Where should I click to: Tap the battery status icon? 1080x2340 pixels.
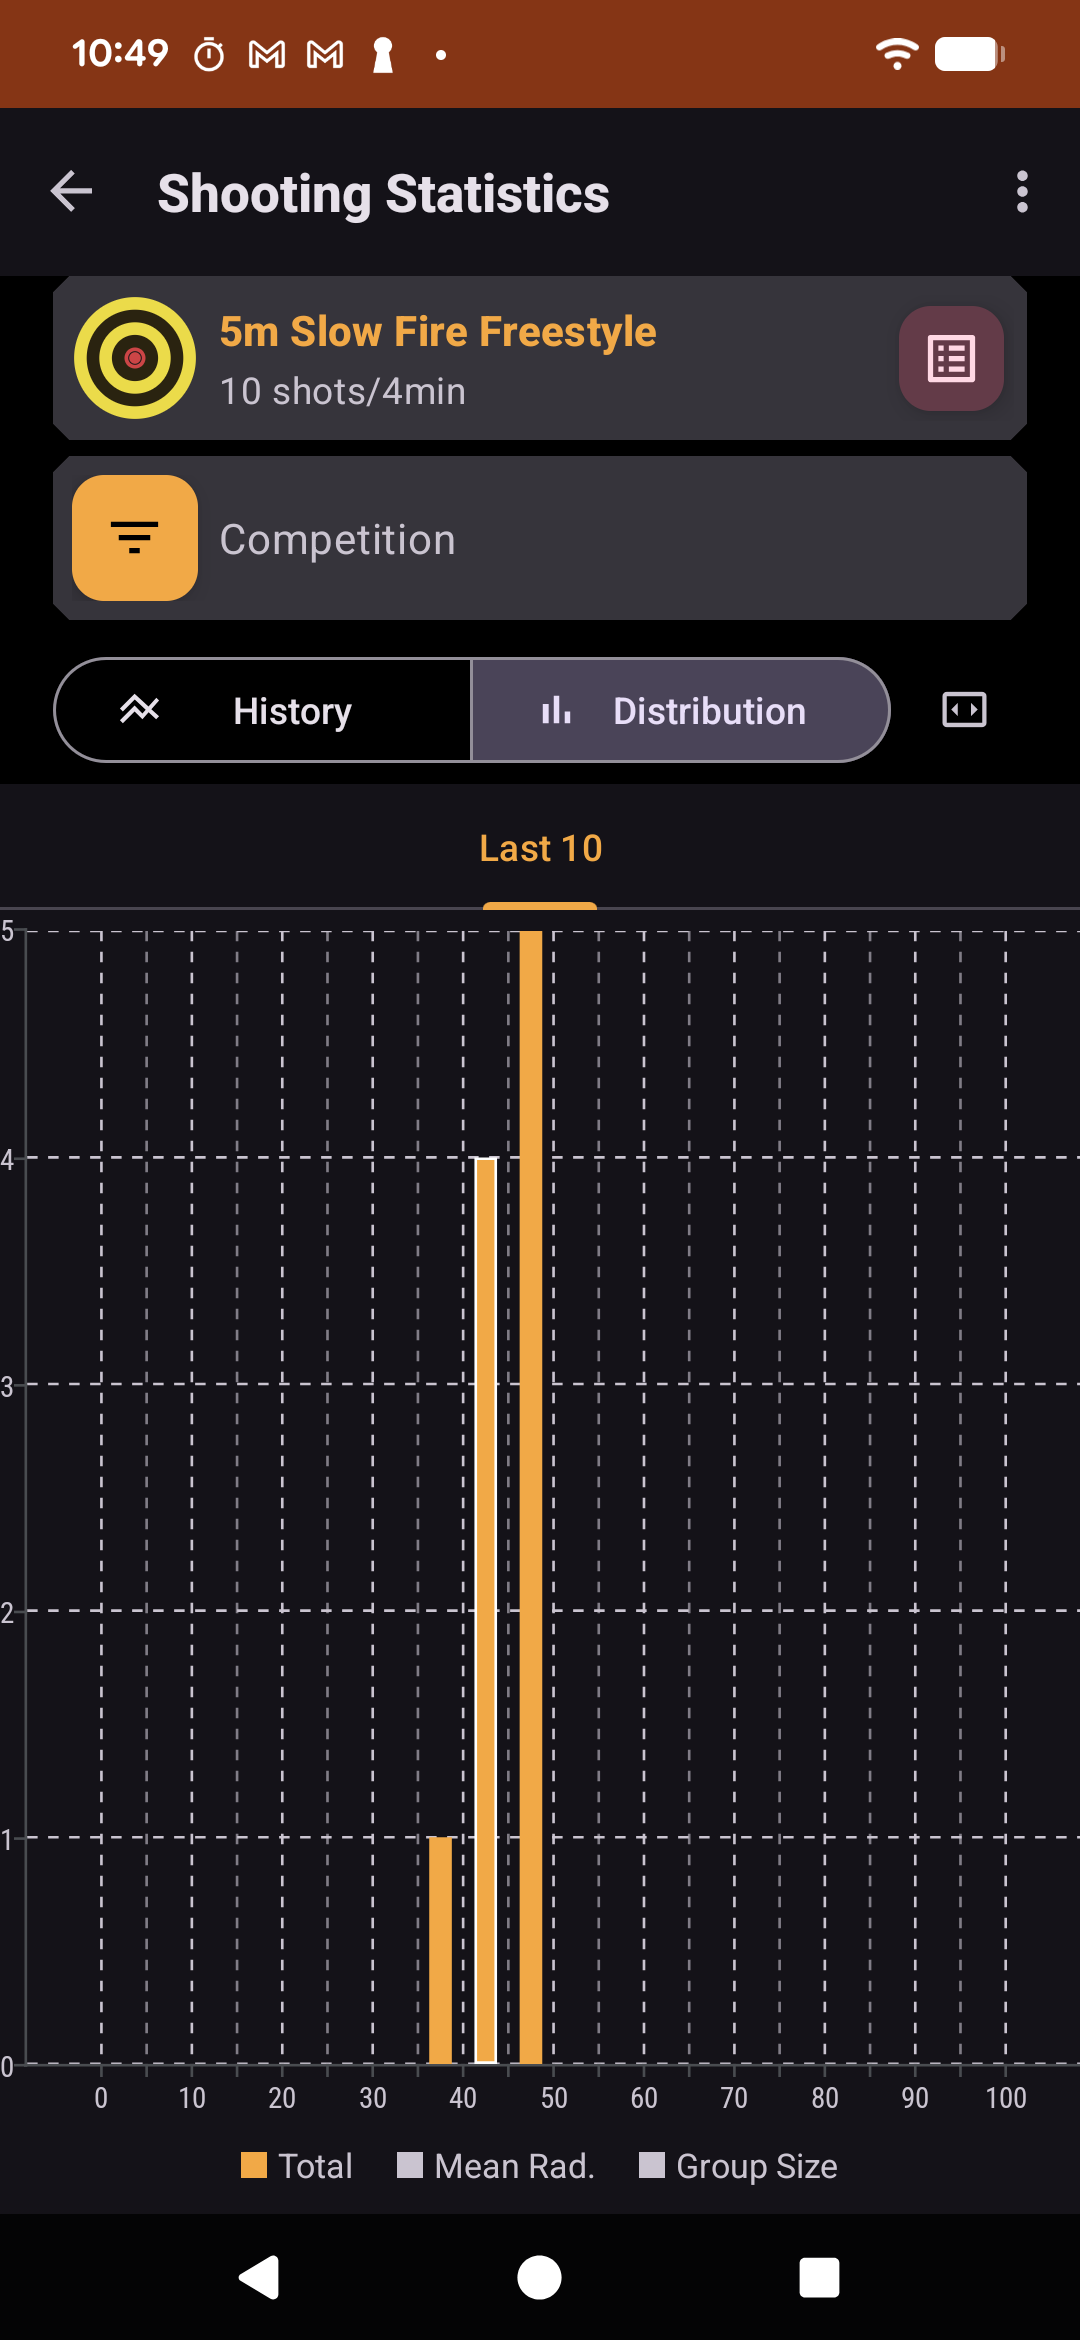tap(970, 54)
